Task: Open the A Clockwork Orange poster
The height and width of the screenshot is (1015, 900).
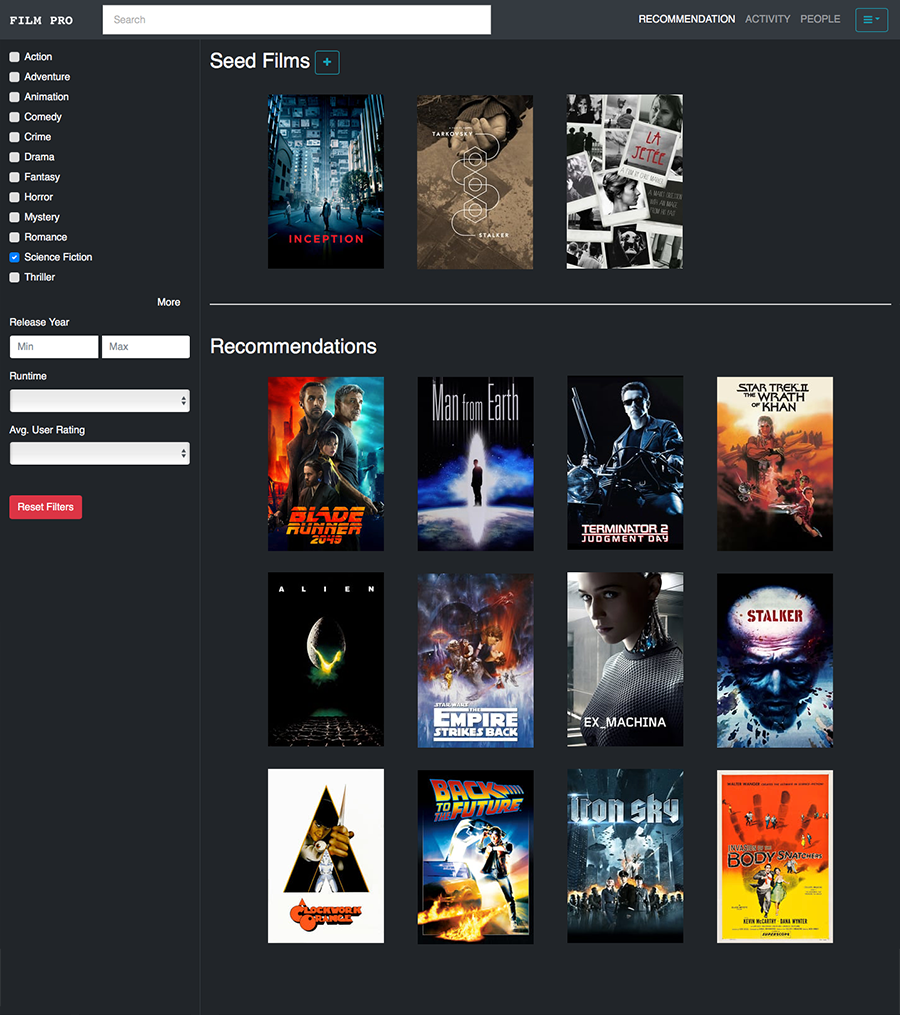Action: click(x=326, y=856)
